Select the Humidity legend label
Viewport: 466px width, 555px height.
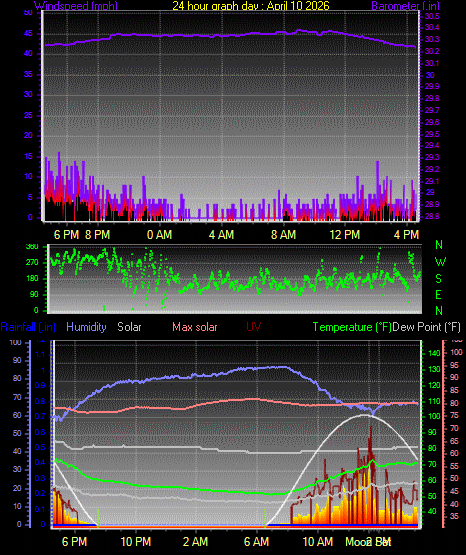(86, 327)
